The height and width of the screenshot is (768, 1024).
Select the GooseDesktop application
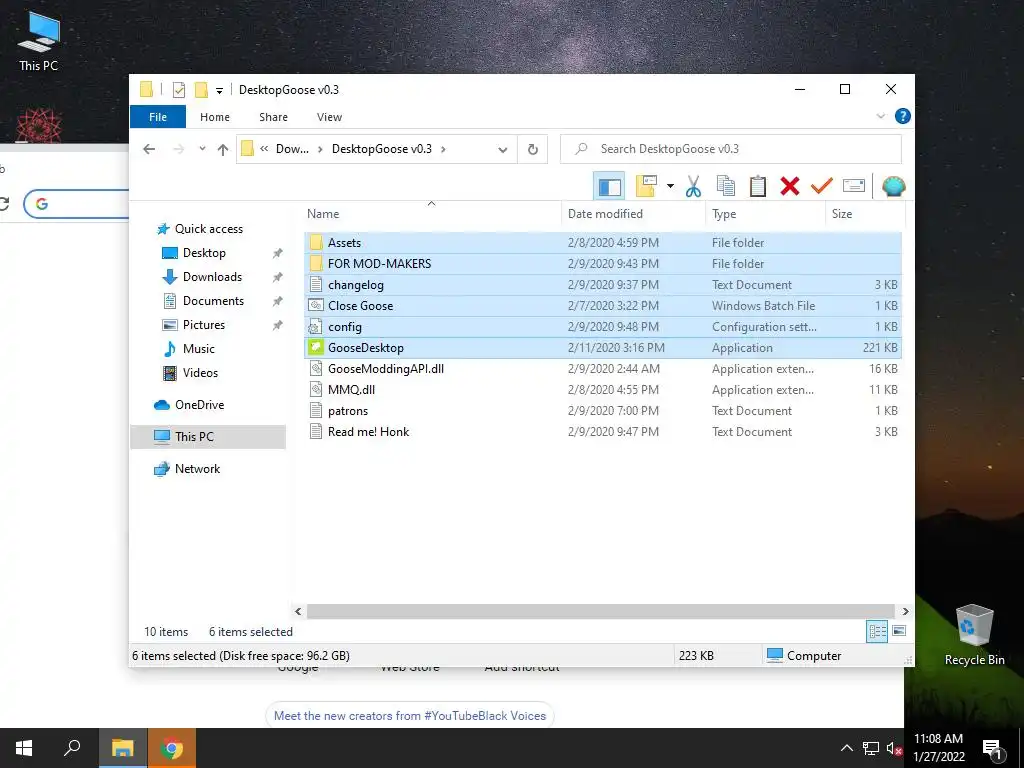coord(603,347)
